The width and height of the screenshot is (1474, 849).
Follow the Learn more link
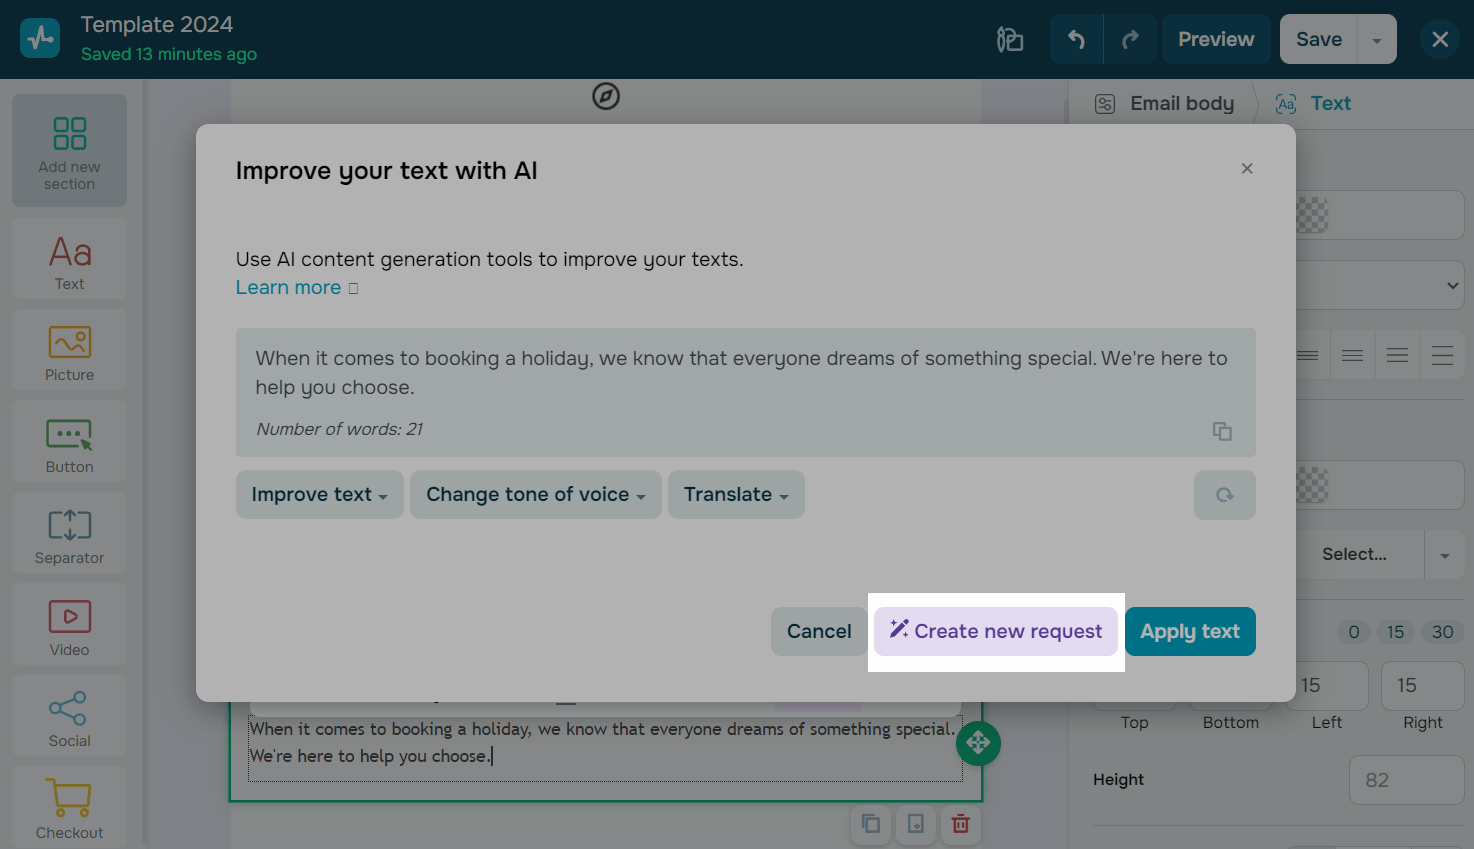pos(288,288)
